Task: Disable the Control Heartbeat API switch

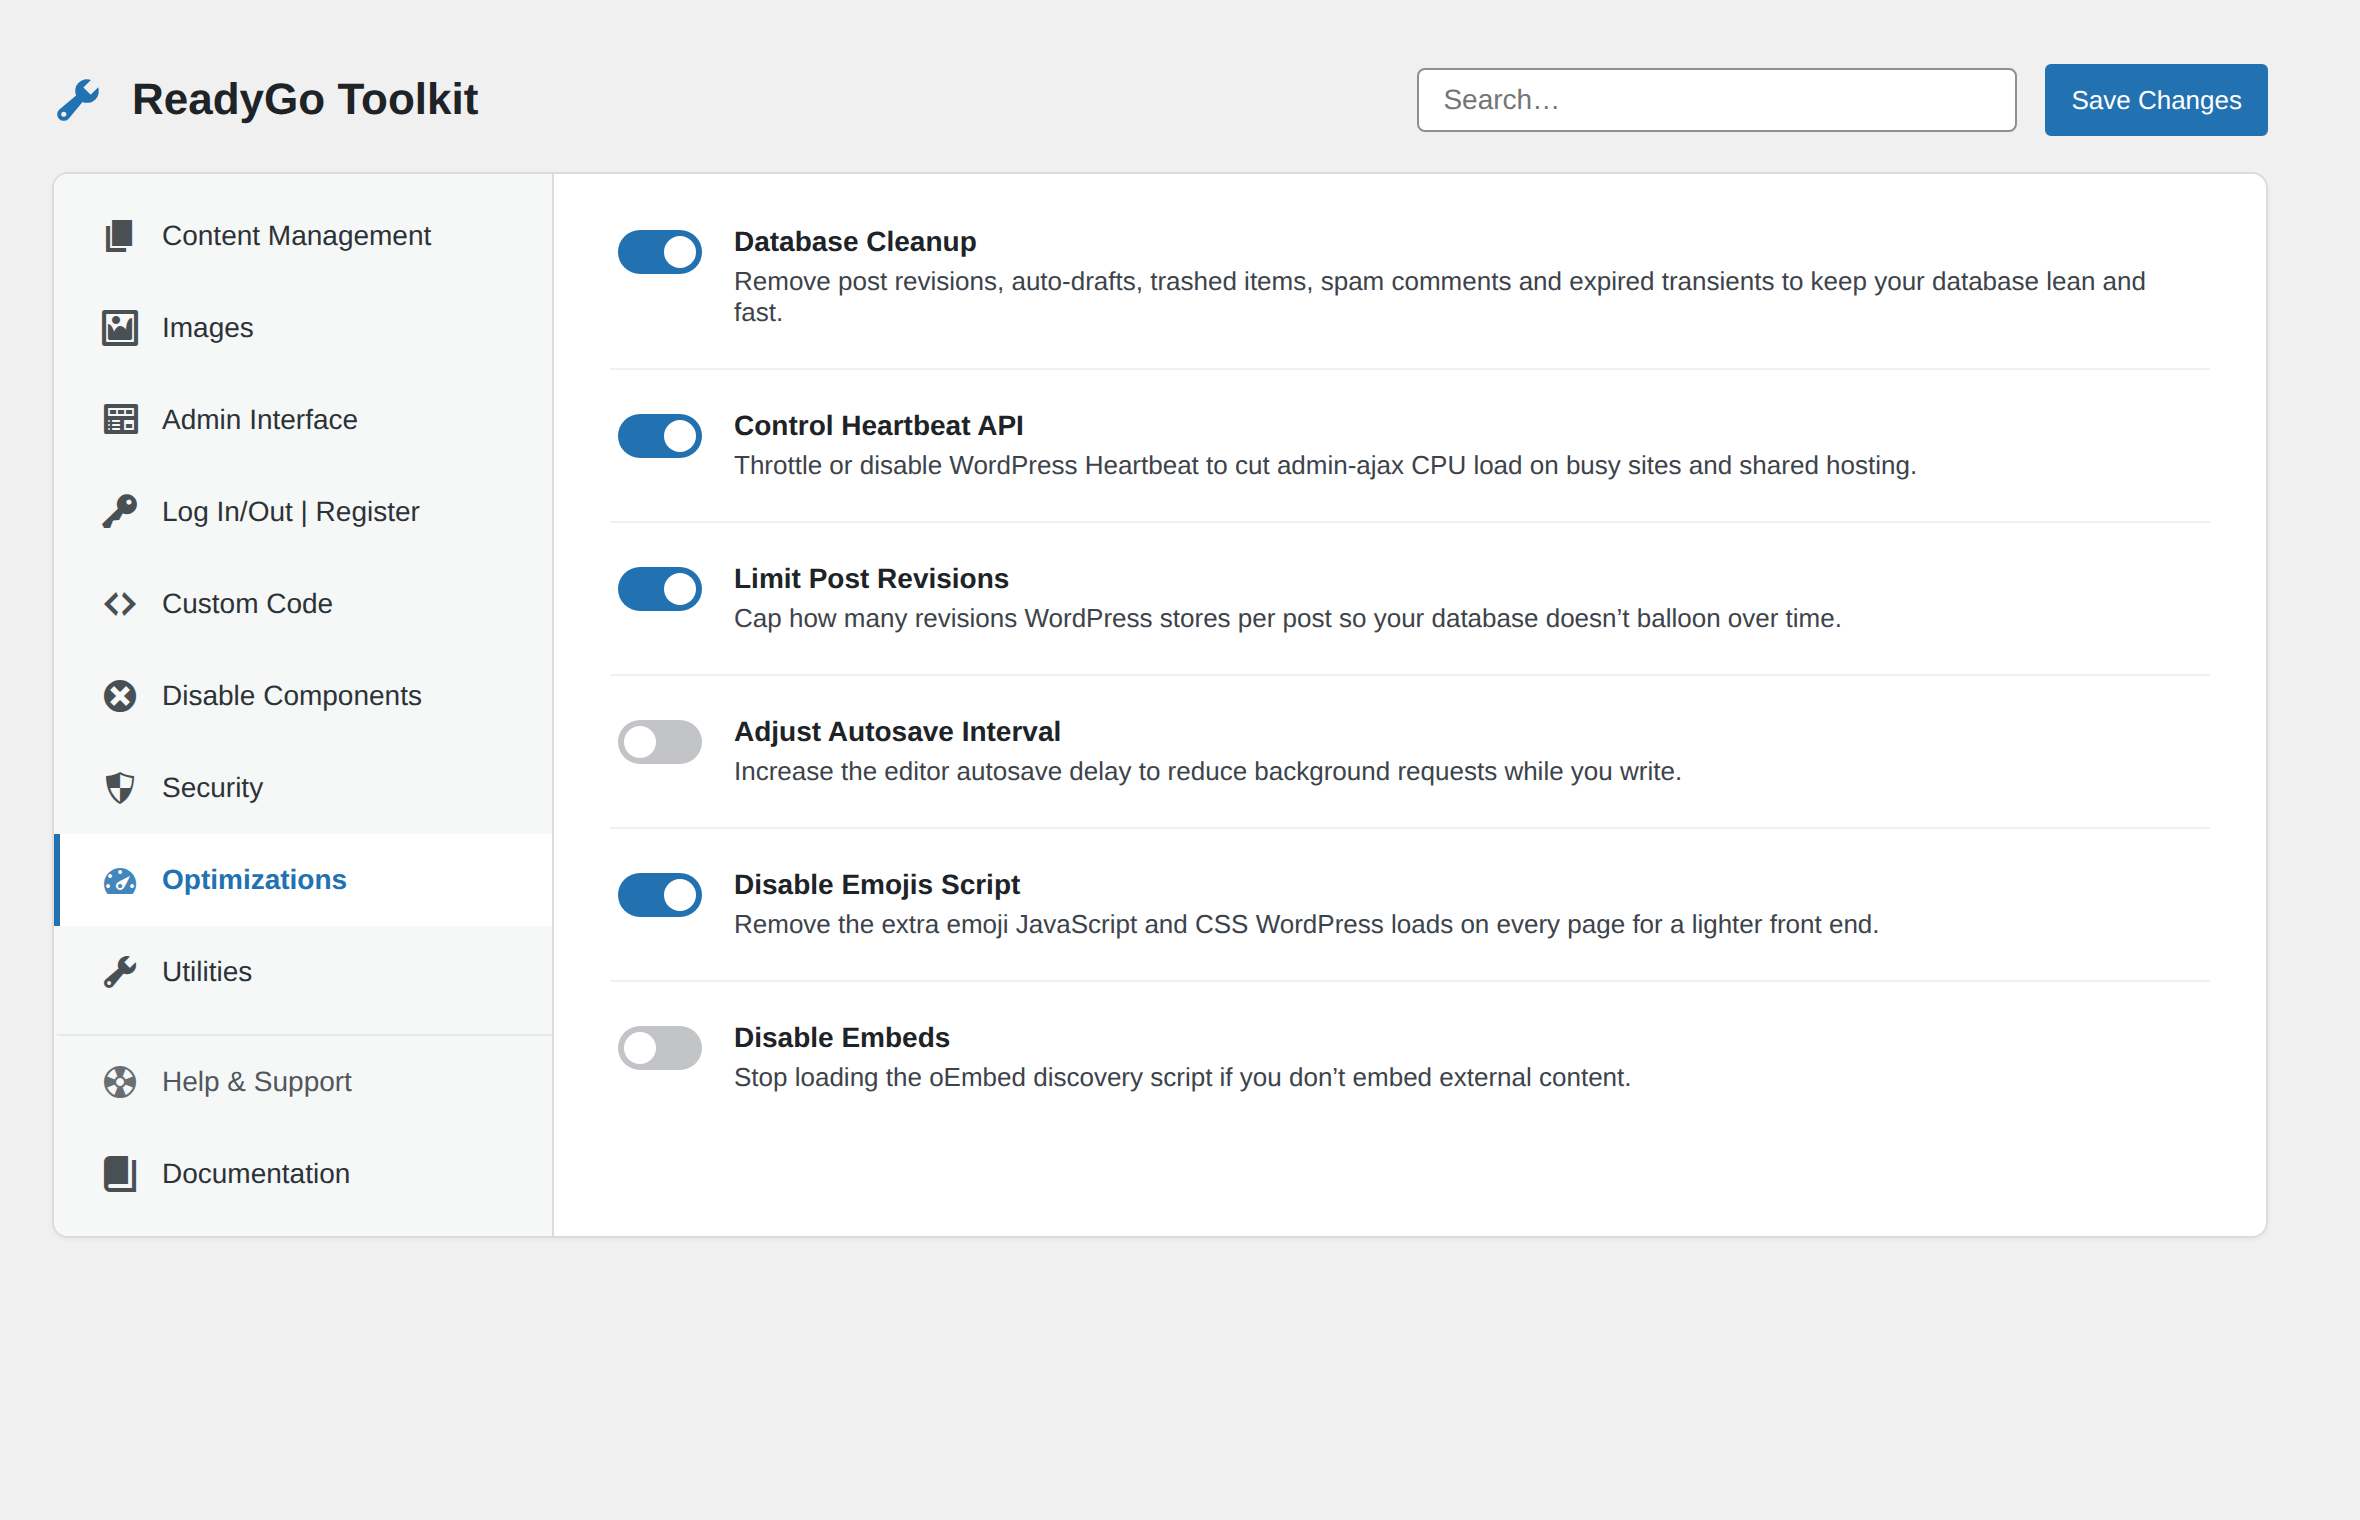Action: point(660,436)
